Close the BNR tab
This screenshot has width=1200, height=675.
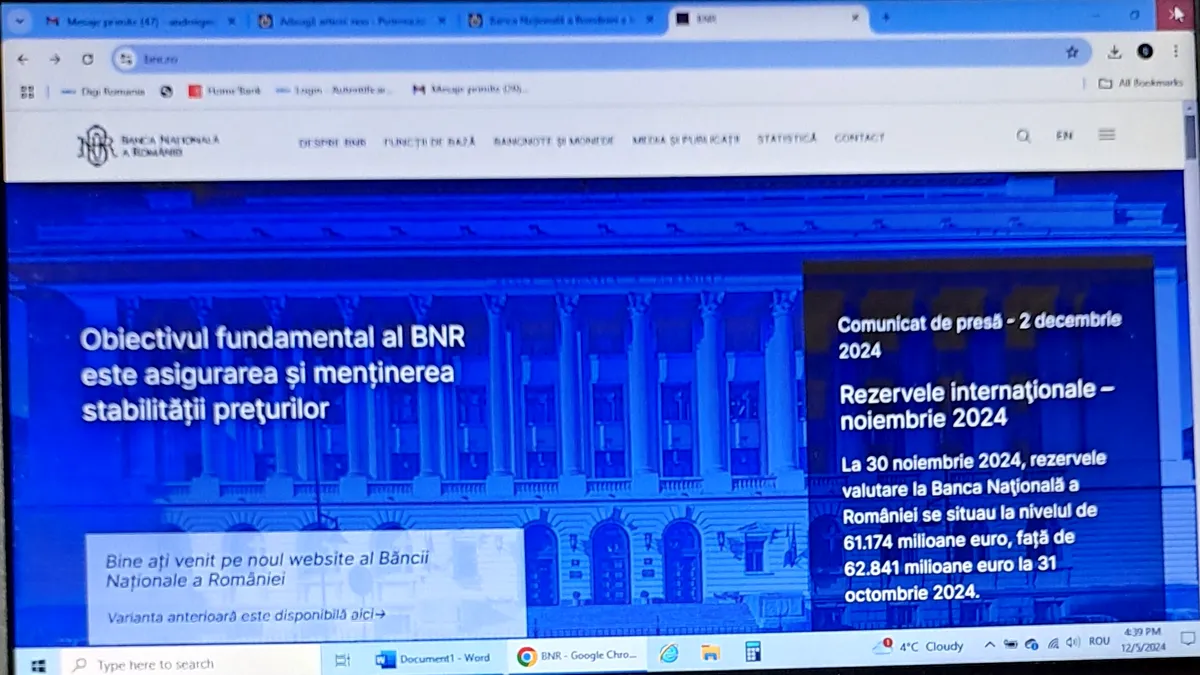(855, 17)
